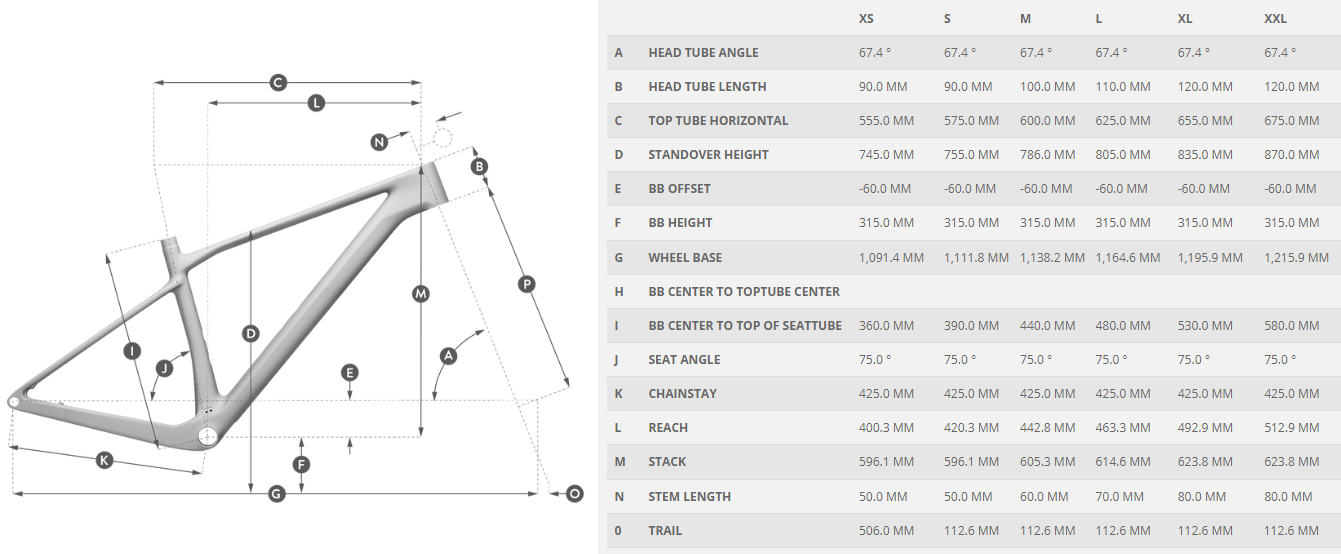Viewport: 1341px width, 554px height.
Task: Click the G wheelbase marker
Action: point(277,493)
